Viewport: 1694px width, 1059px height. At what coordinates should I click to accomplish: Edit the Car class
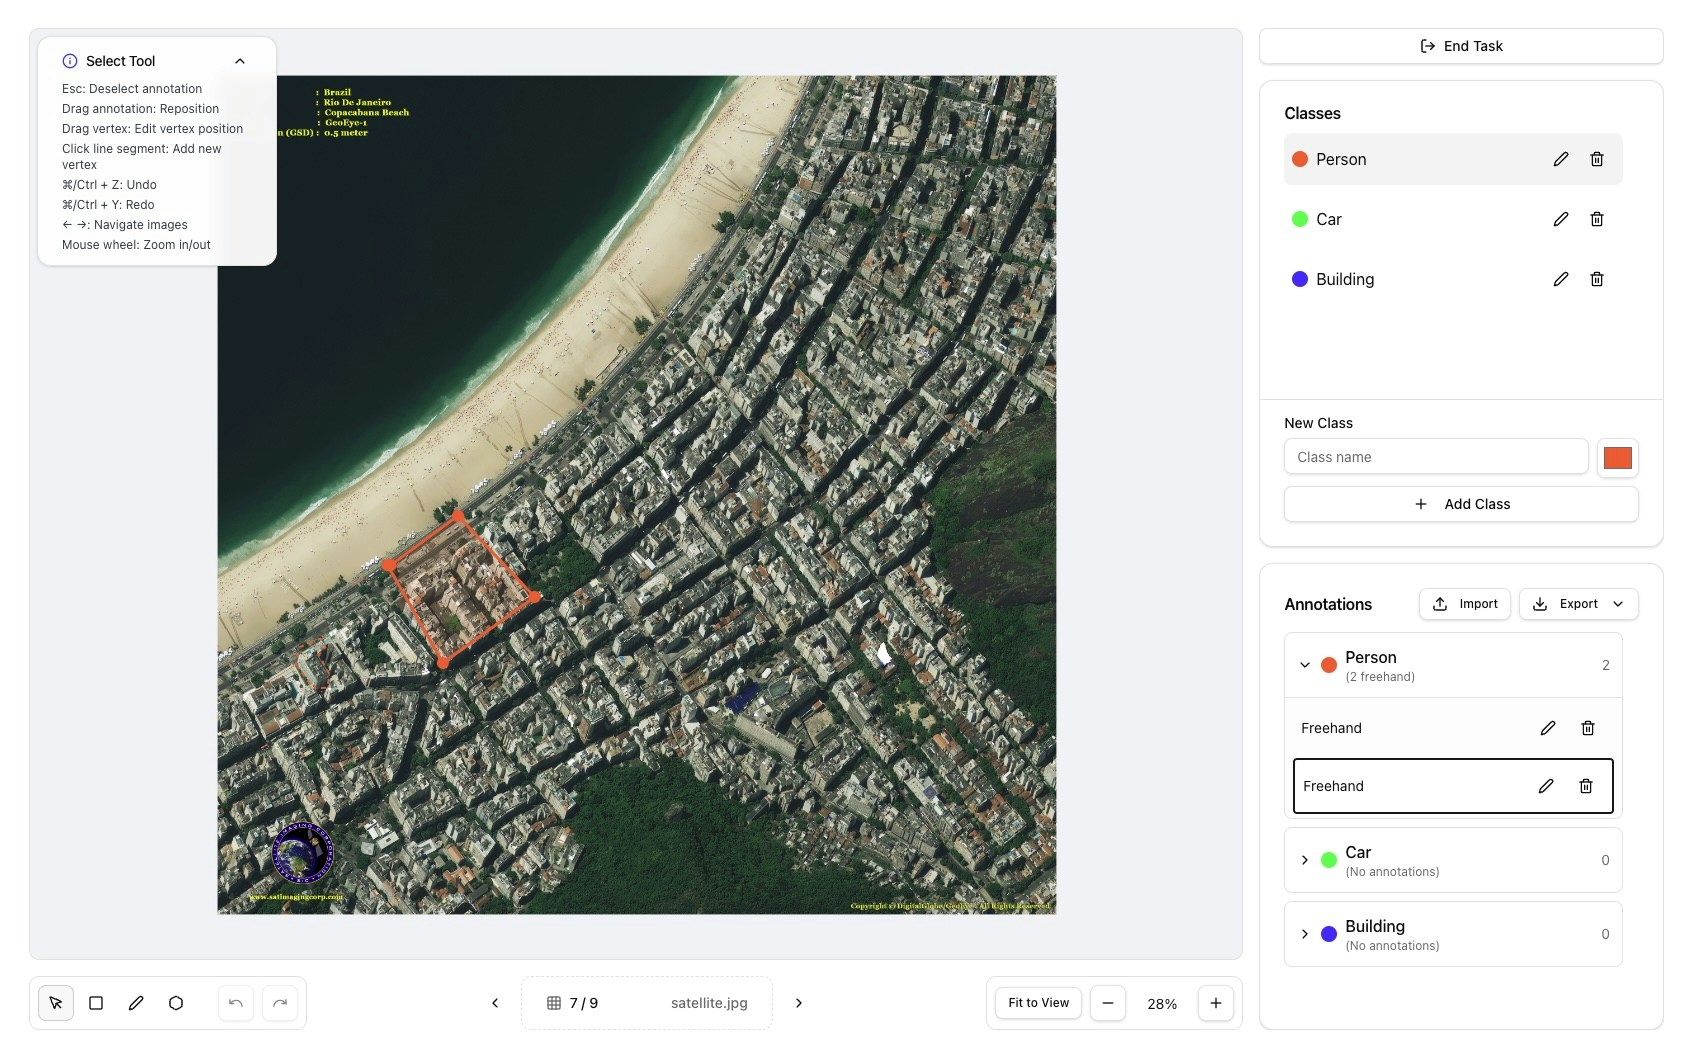pyautogui.click(x=1561, y=219)
